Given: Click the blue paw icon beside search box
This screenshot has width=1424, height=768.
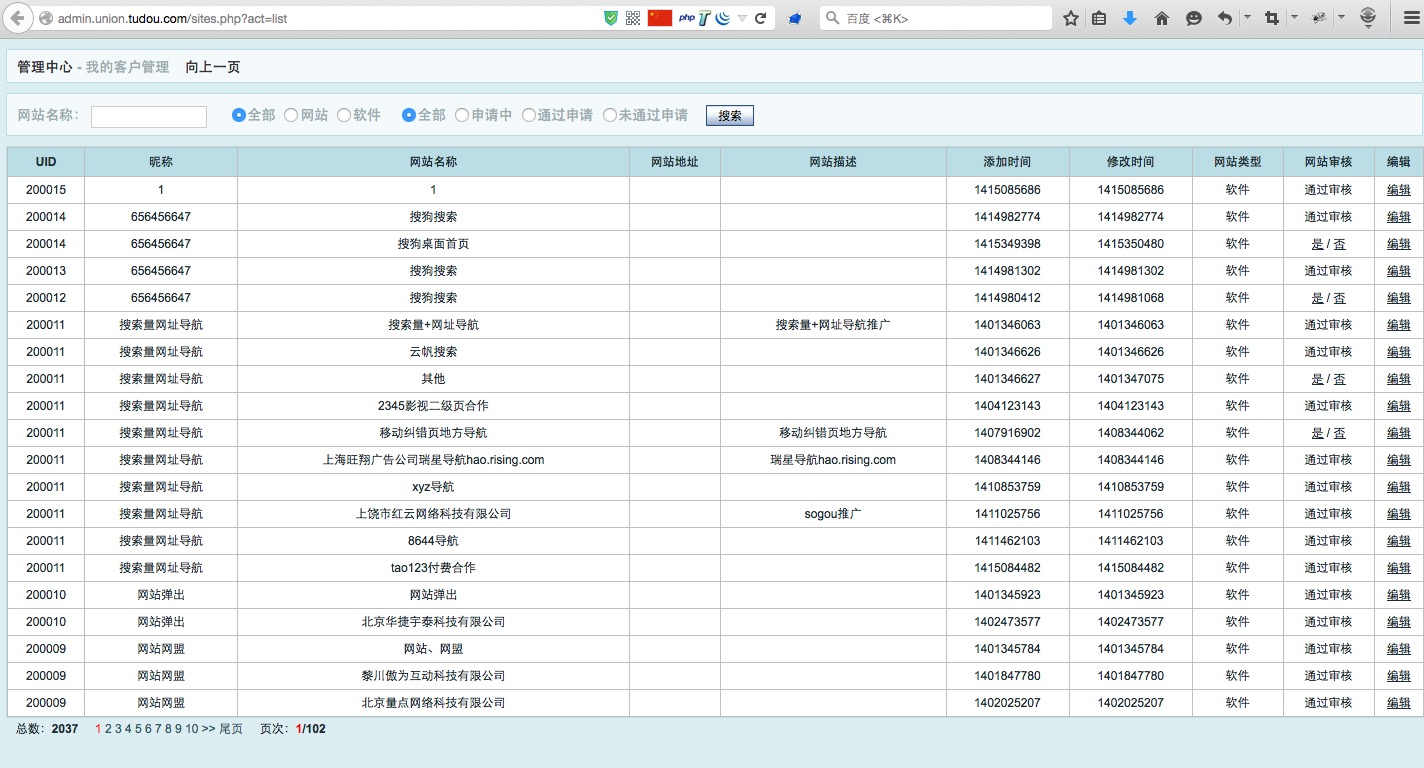Looking at the screenshot, I should coord(795,18).
